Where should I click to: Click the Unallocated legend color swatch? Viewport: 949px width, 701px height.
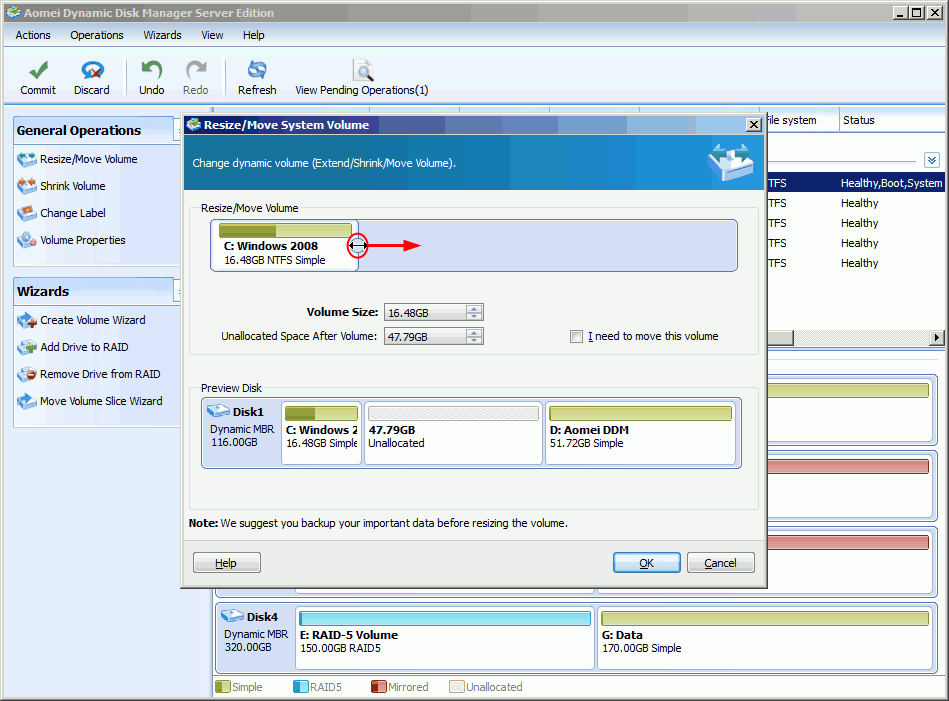point(457,686)
